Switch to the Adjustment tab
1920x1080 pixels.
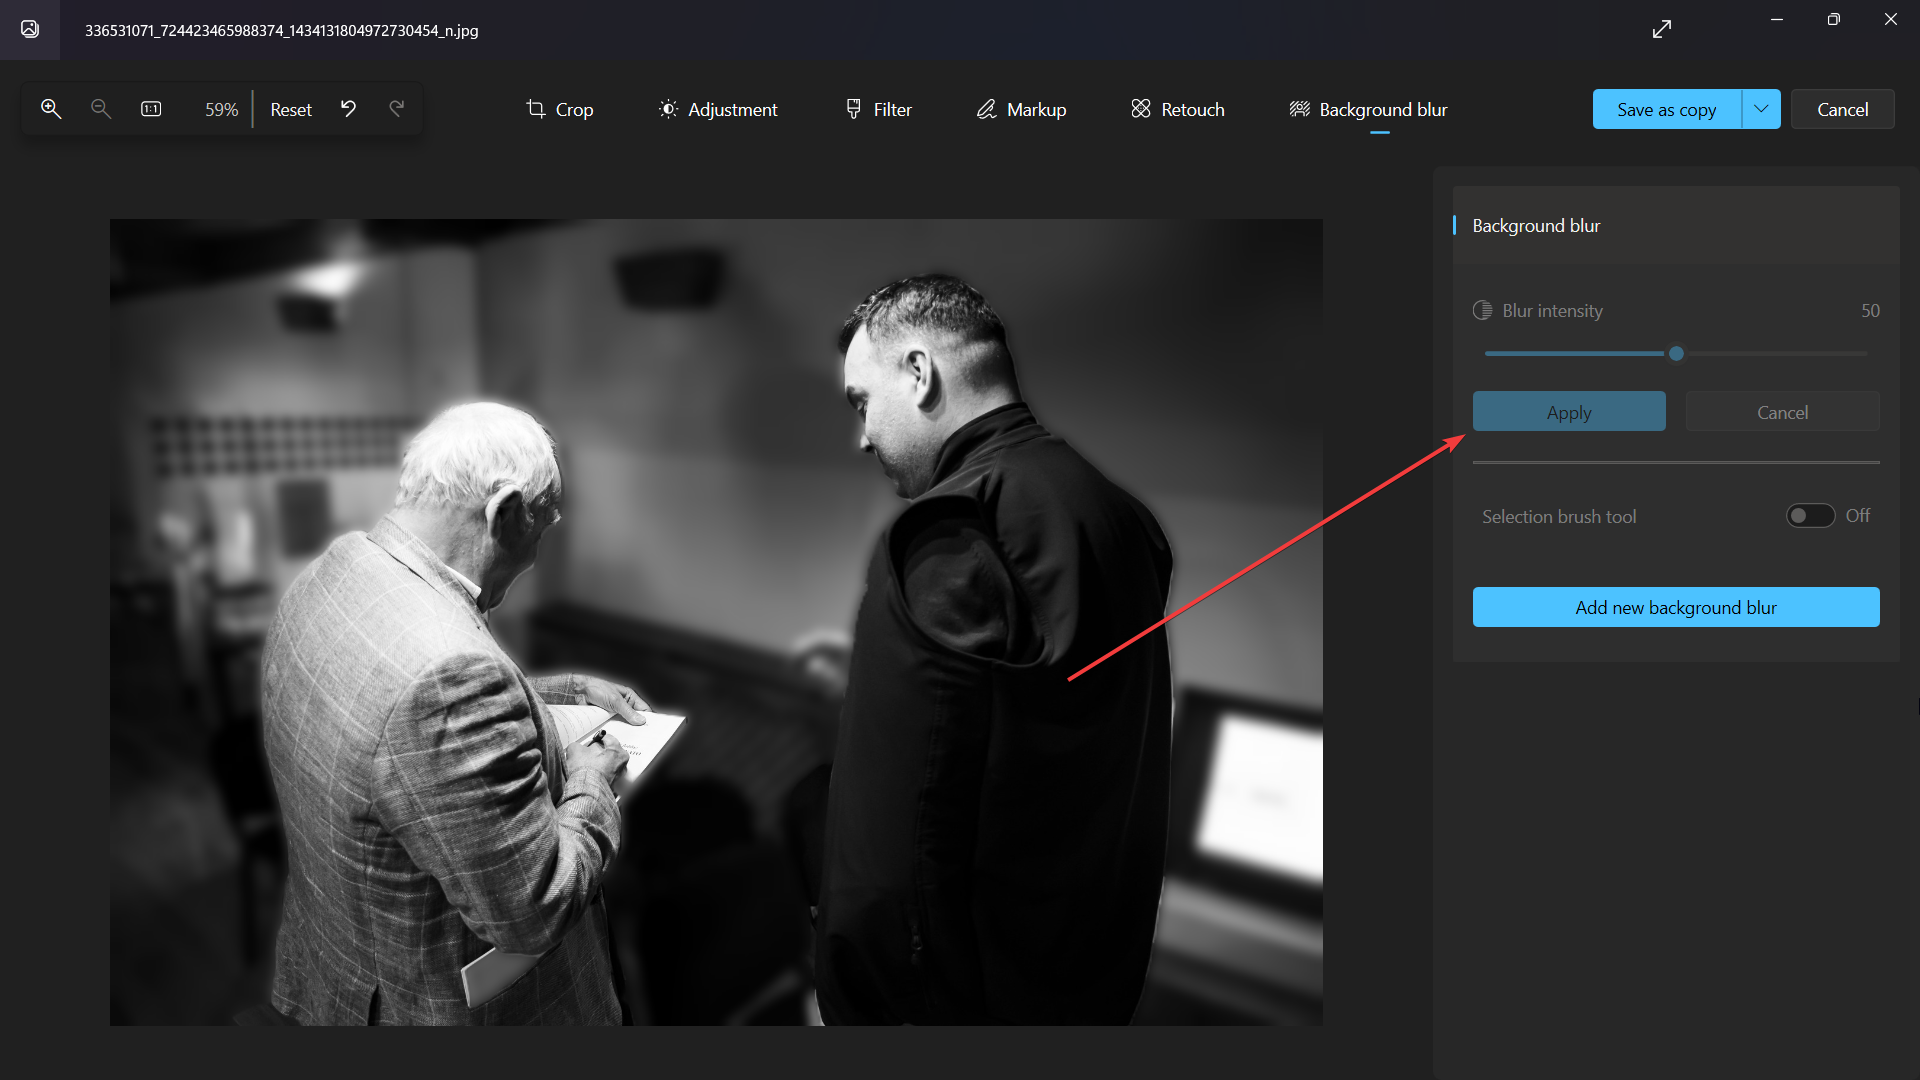(718, 109)
